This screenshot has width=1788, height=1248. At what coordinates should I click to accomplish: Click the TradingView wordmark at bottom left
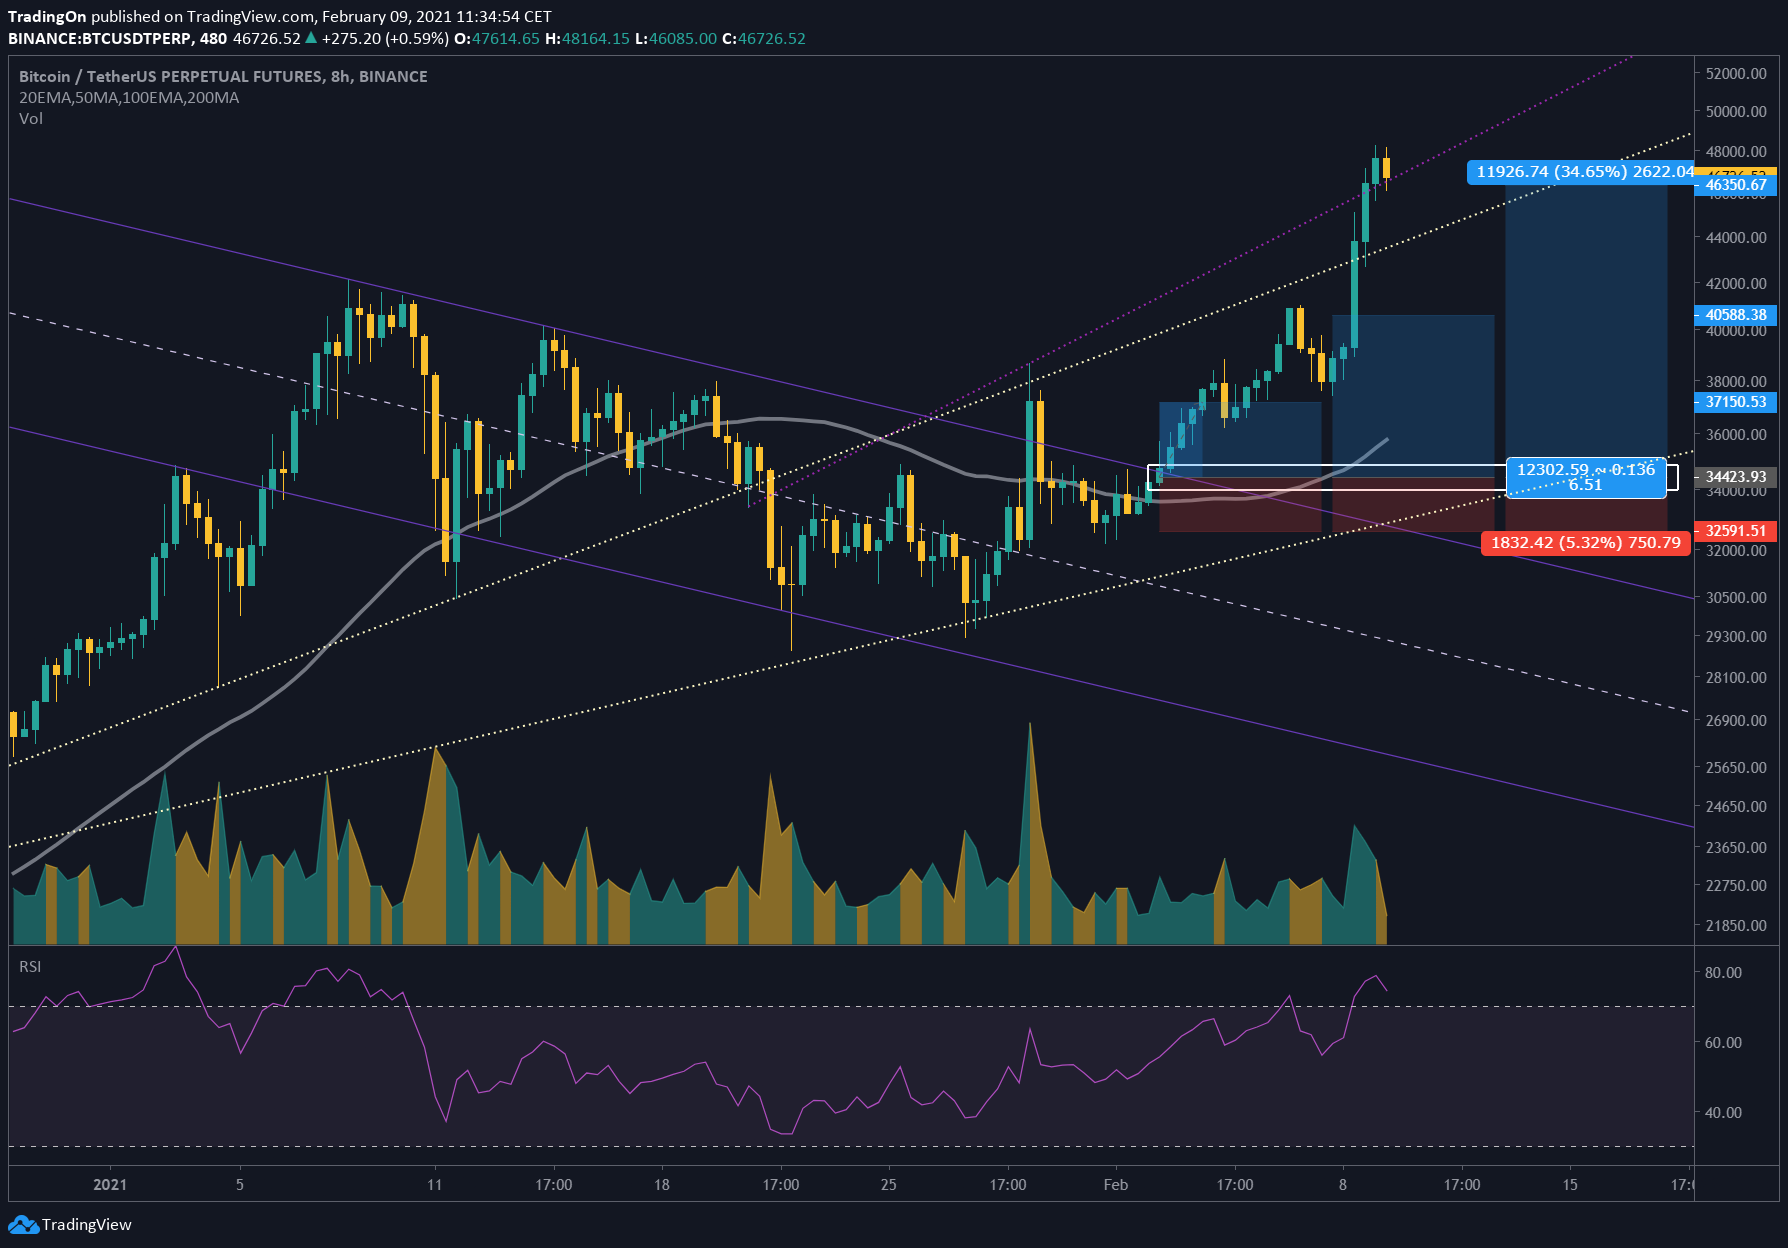point(87,1225)
